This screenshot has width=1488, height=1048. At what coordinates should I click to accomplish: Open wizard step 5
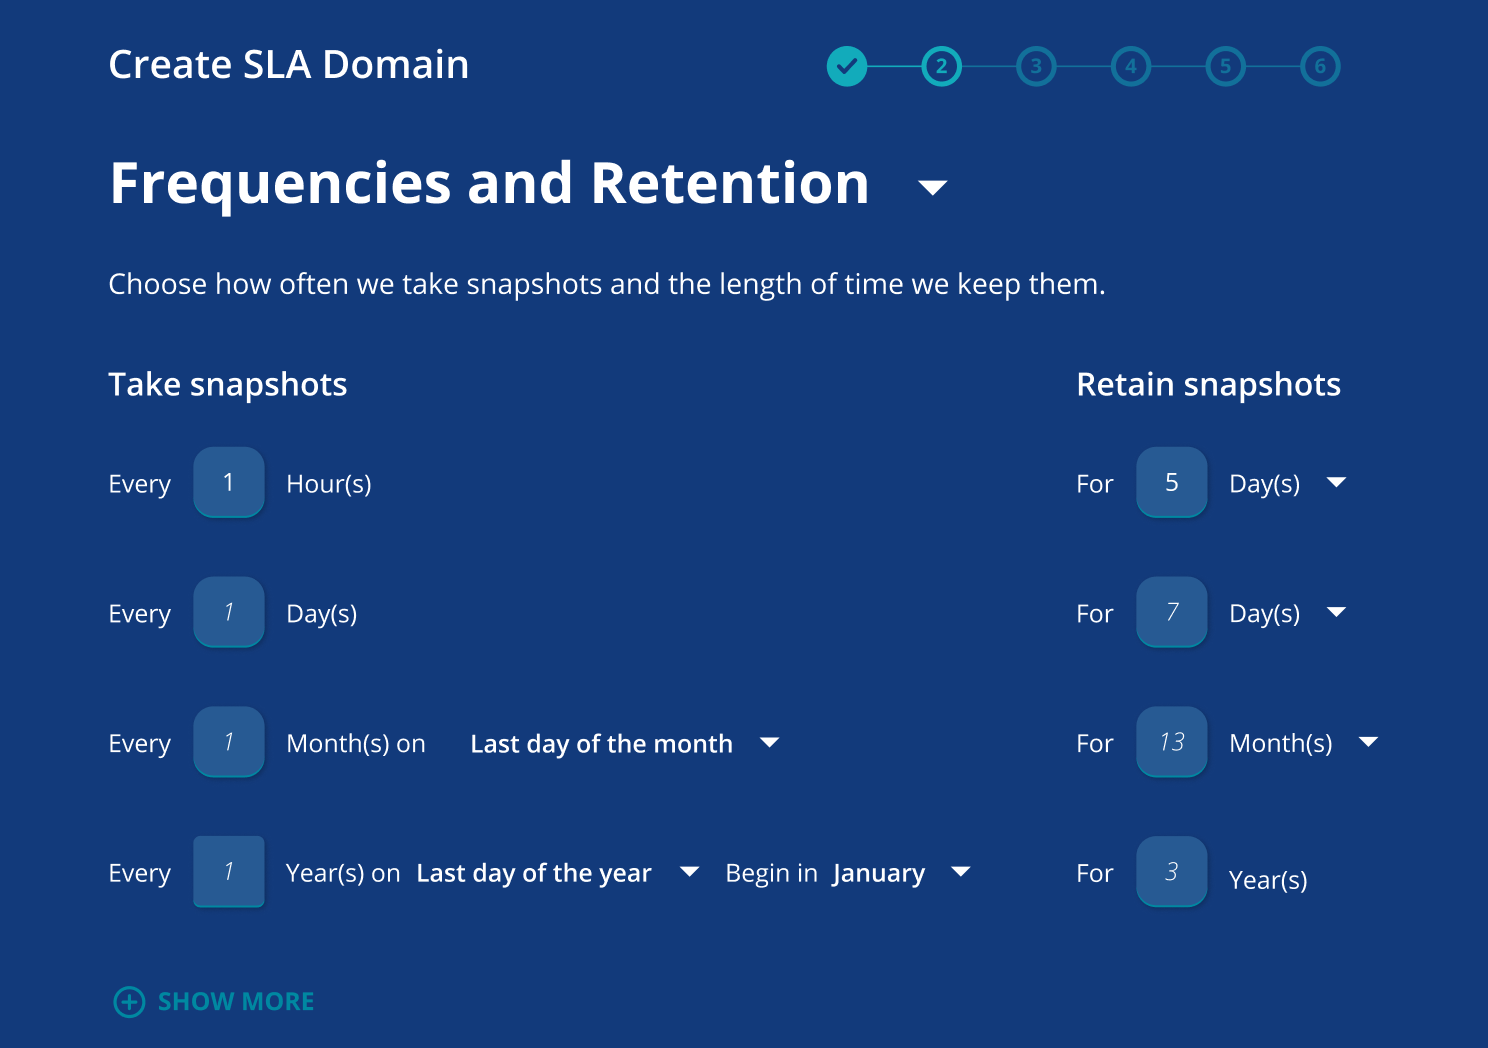1225,67
